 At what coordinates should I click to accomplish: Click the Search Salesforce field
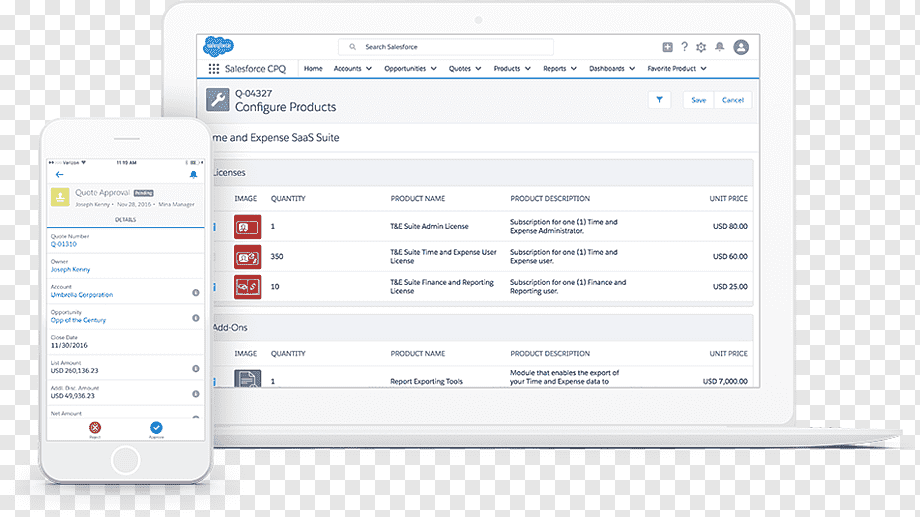[x=446, y=47]
